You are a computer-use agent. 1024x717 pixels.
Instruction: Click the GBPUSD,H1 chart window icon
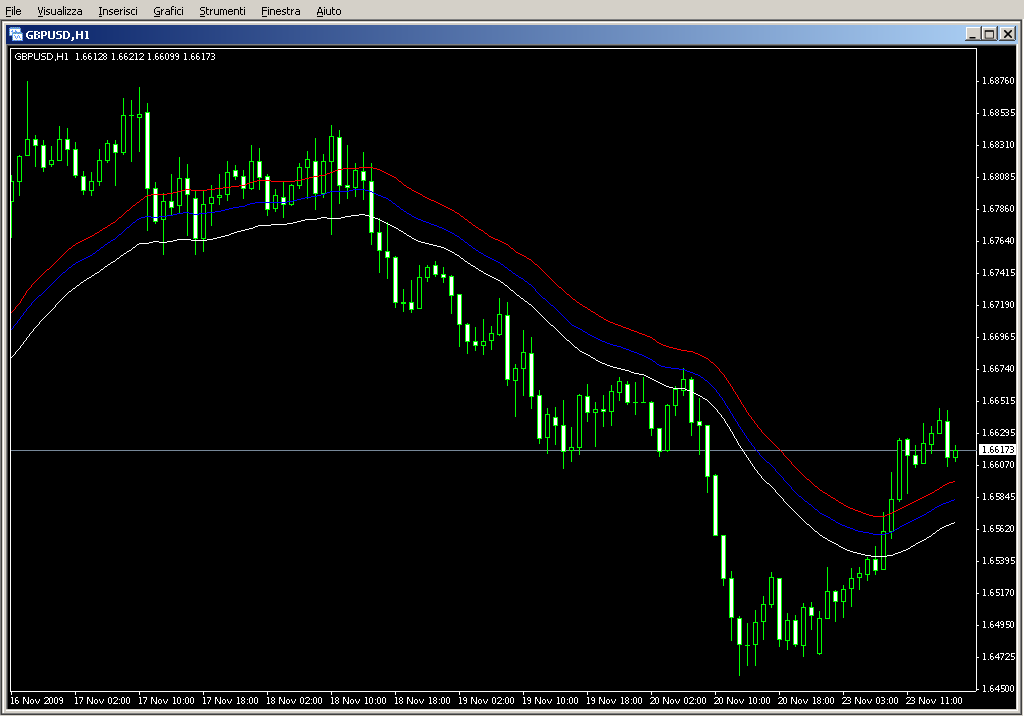tap(16, 35)
